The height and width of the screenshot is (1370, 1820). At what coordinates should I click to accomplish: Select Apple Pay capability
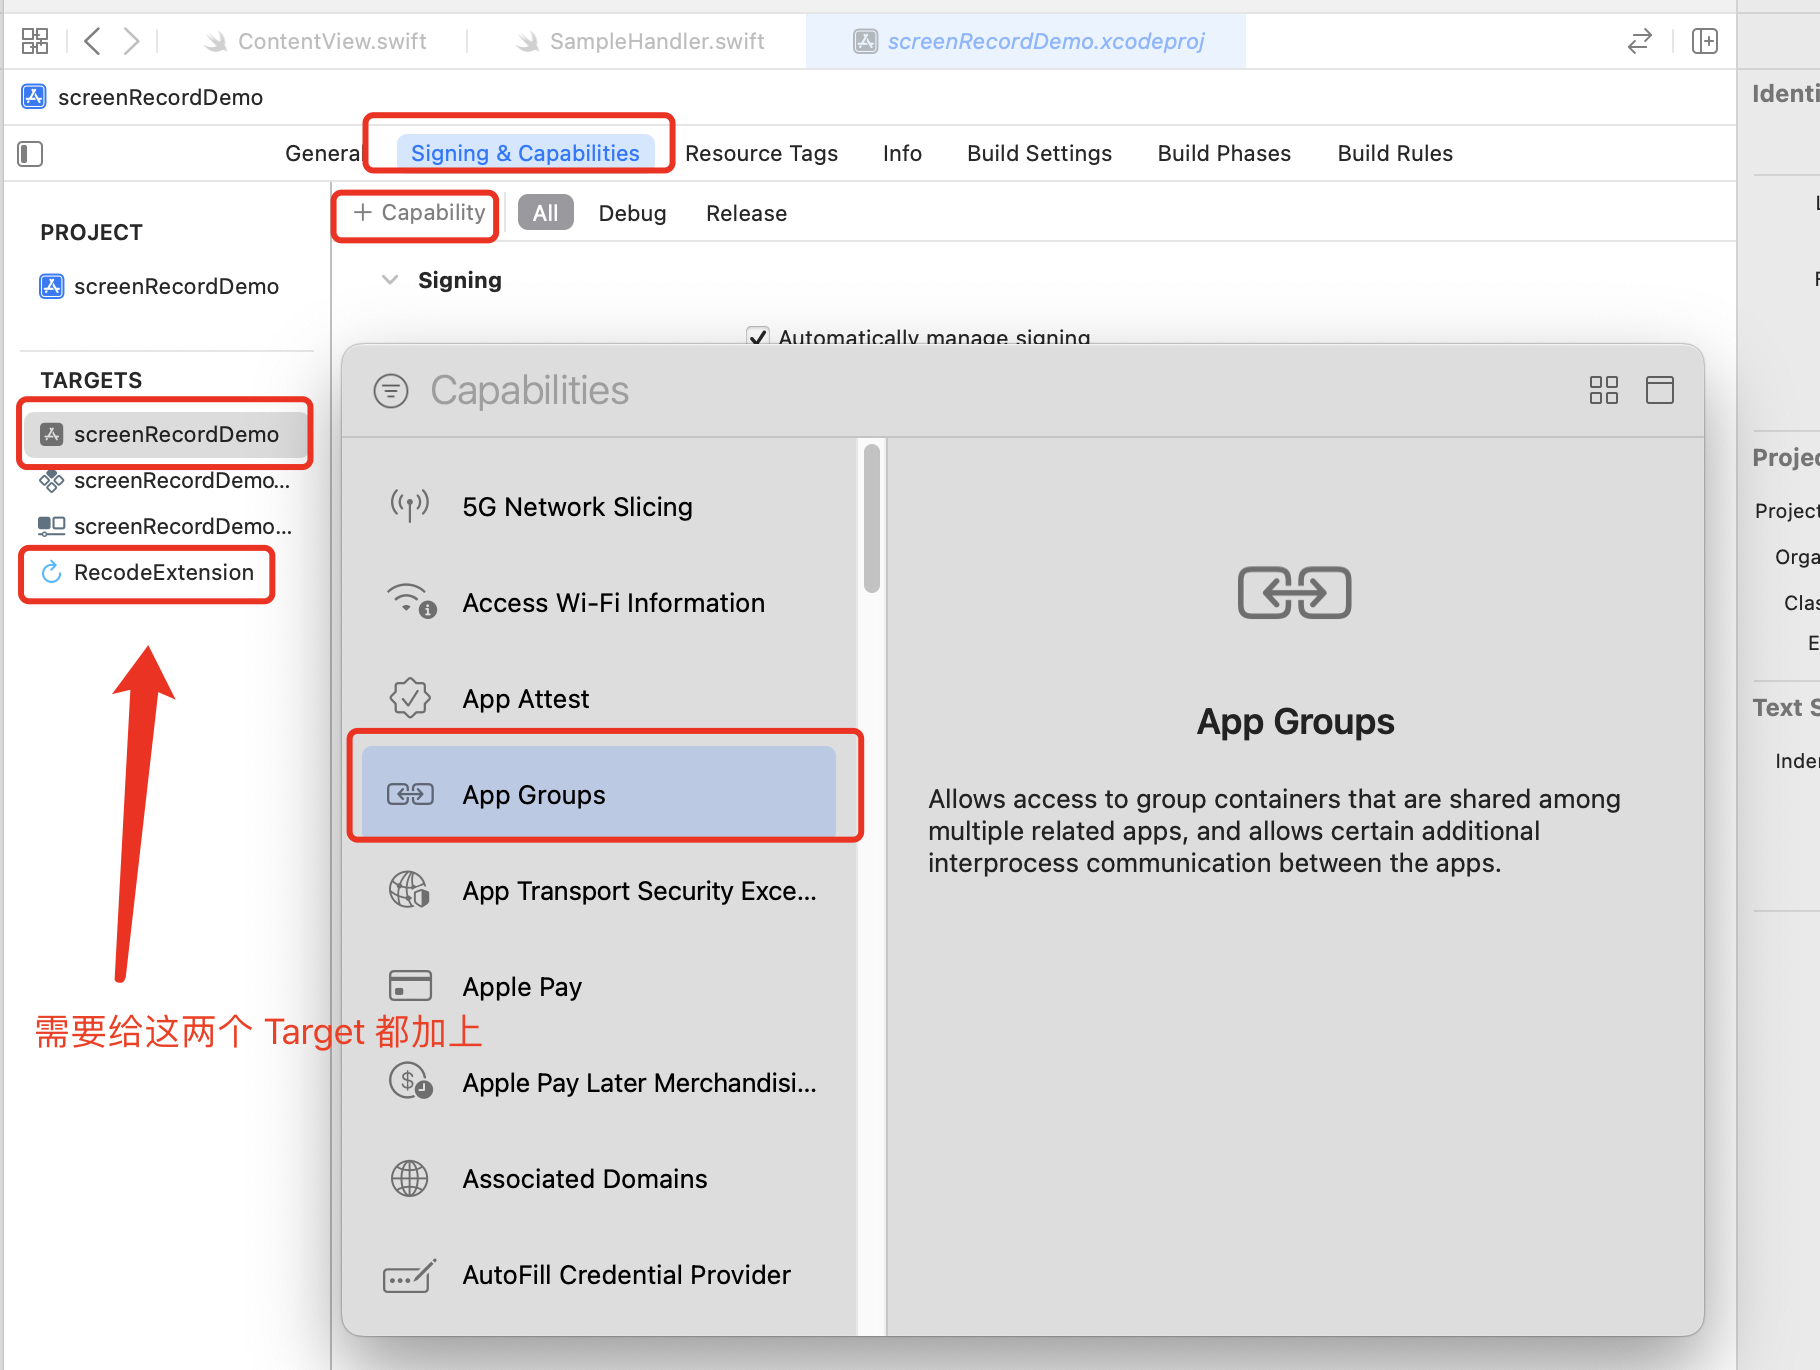[599, 987]
